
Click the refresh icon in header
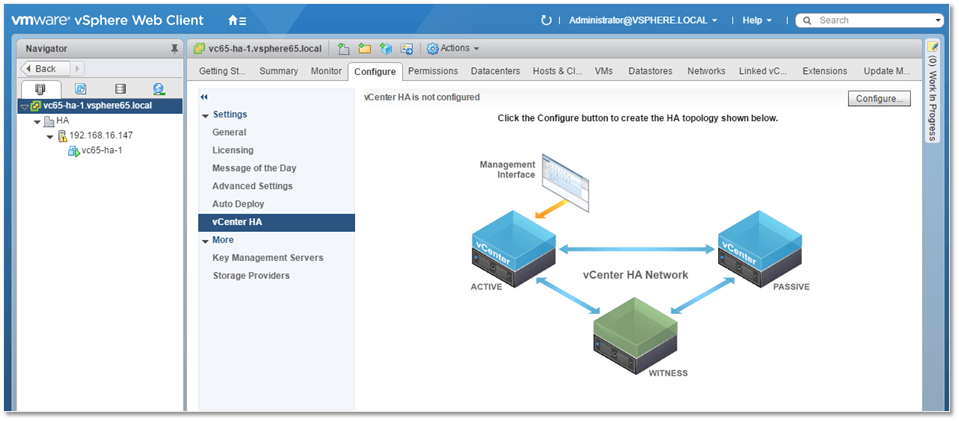[546, 20]
